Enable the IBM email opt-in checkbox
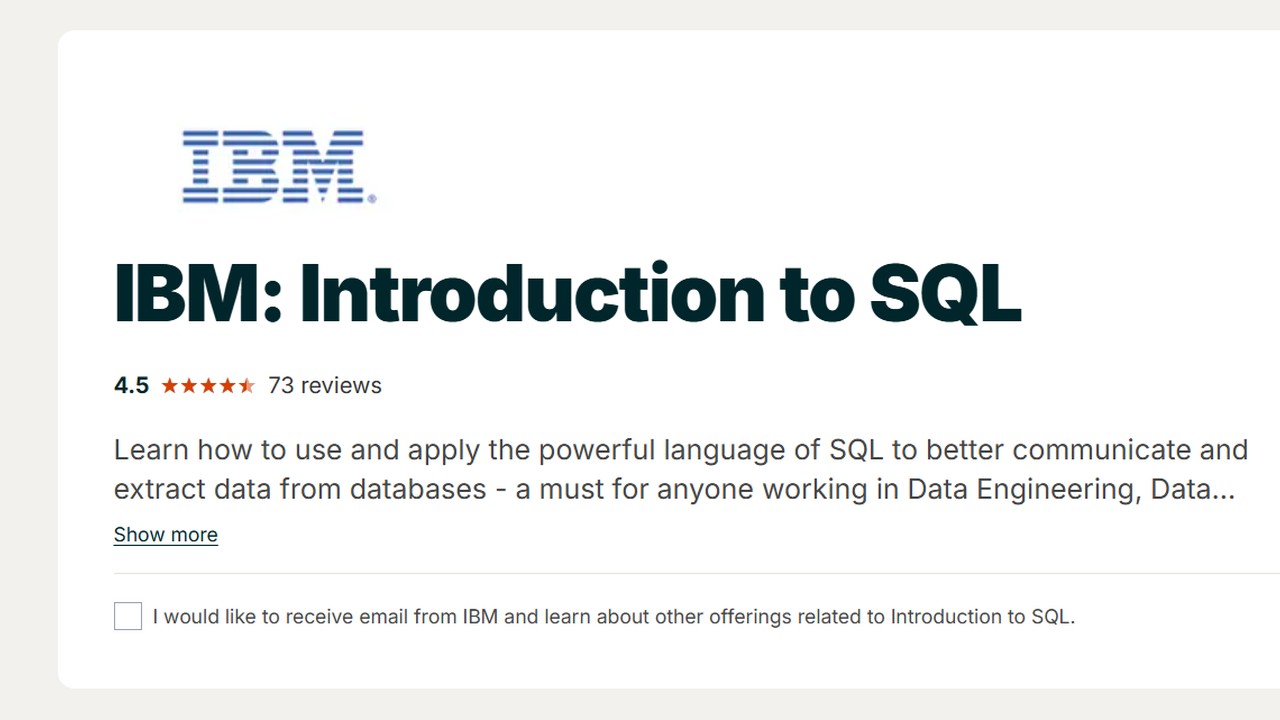 (128, 616)
